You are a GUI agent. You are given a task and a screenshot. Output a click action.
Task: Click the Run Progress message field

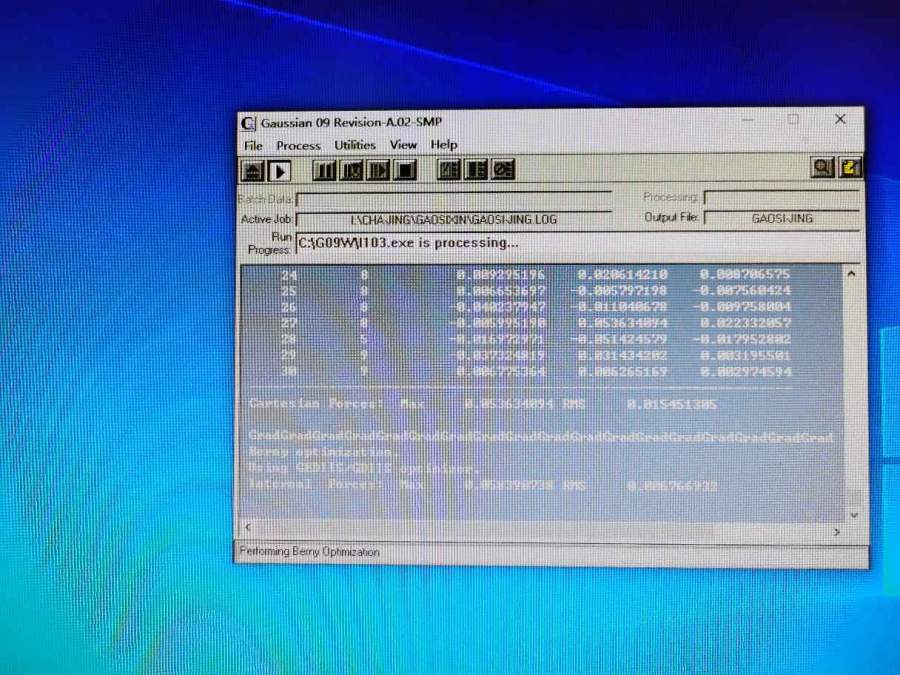click(577, 243)
